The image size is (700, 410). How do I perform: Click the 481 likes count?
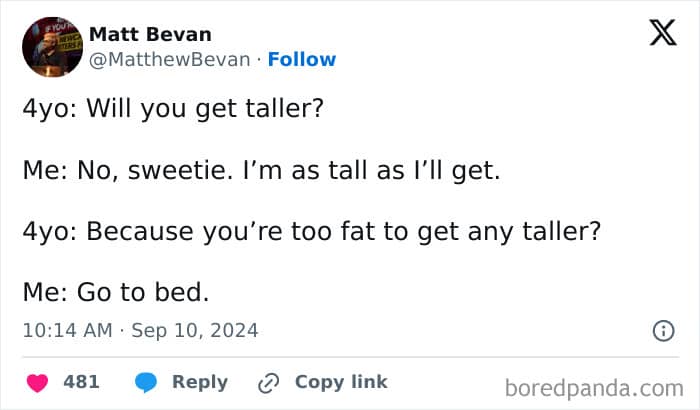pyautogui.click(x=80, y=382)
